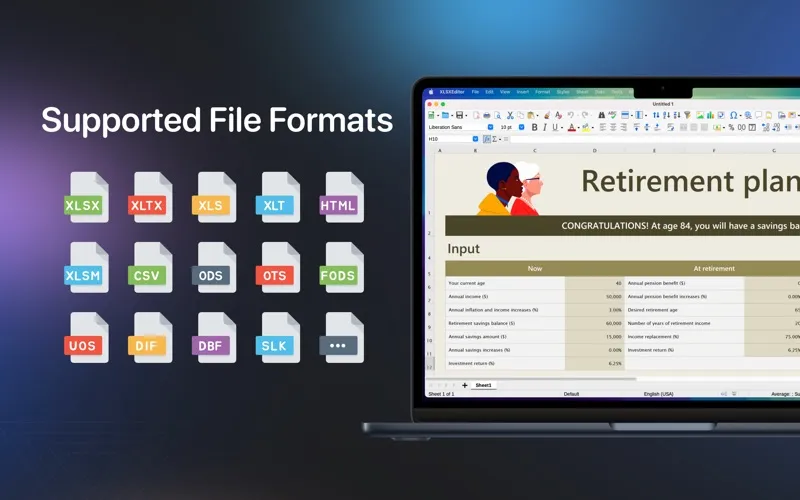Click the align right icon
The height and width of the screenshot is (500, 800).
[x=623, y=127]
